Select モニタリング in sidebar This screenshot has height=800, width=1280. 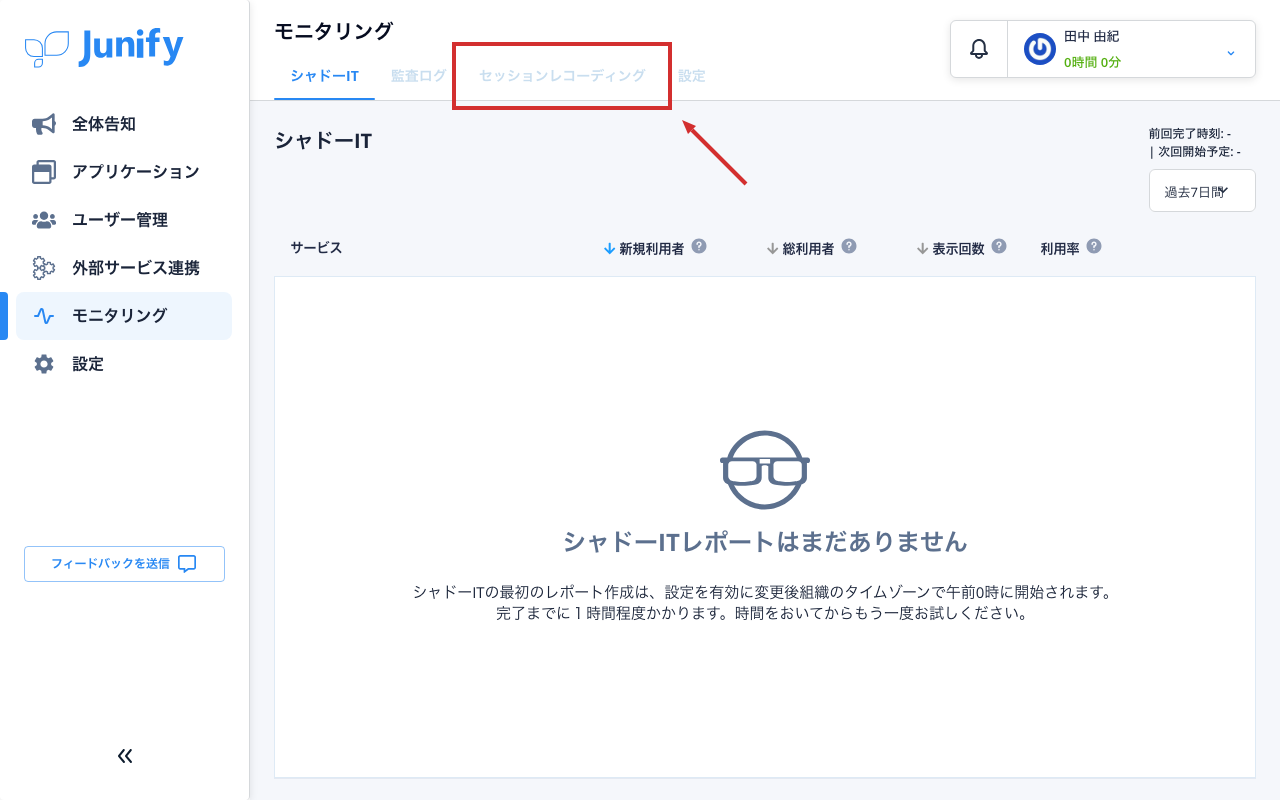[124, 316]
